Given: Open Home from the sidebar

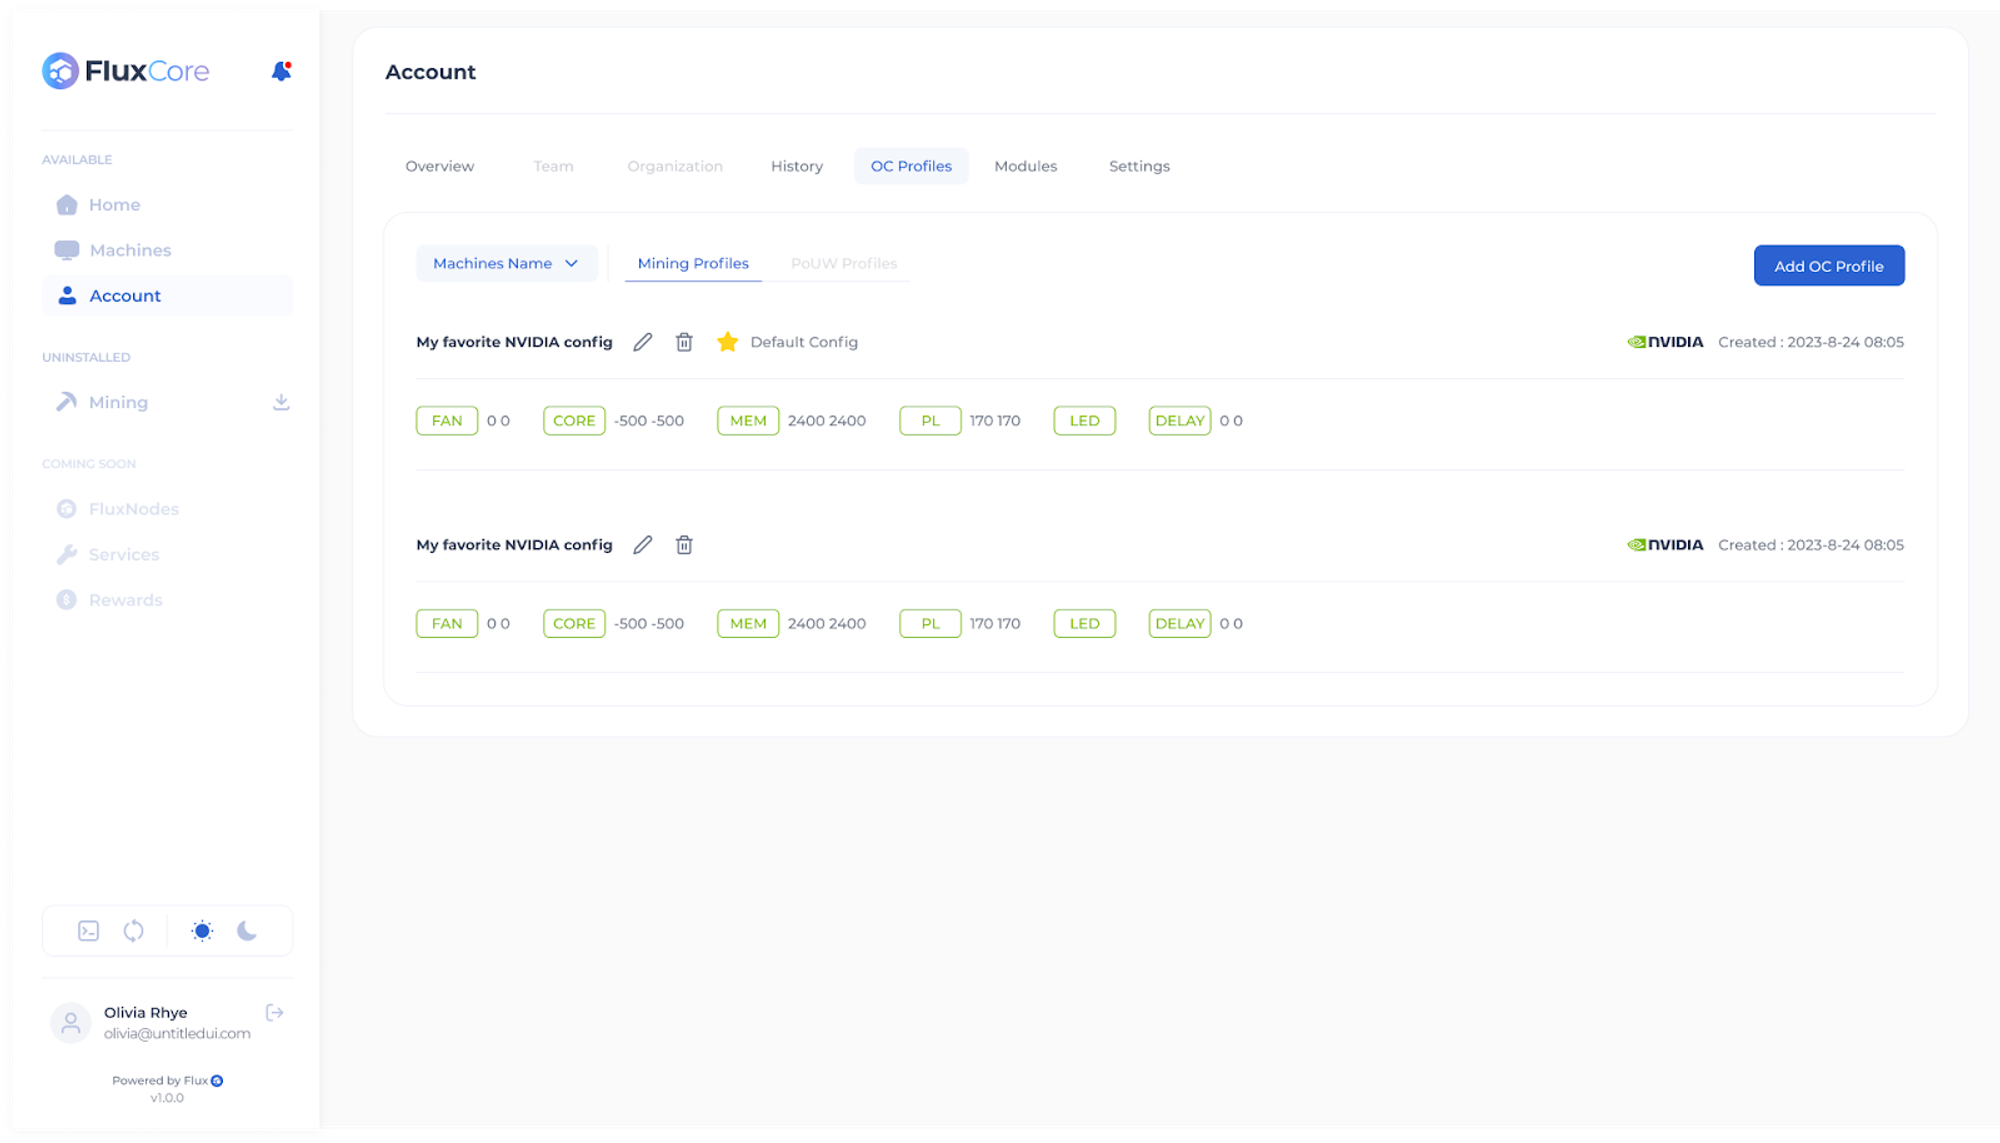Looking at the screenshot, I should (114, 205).
